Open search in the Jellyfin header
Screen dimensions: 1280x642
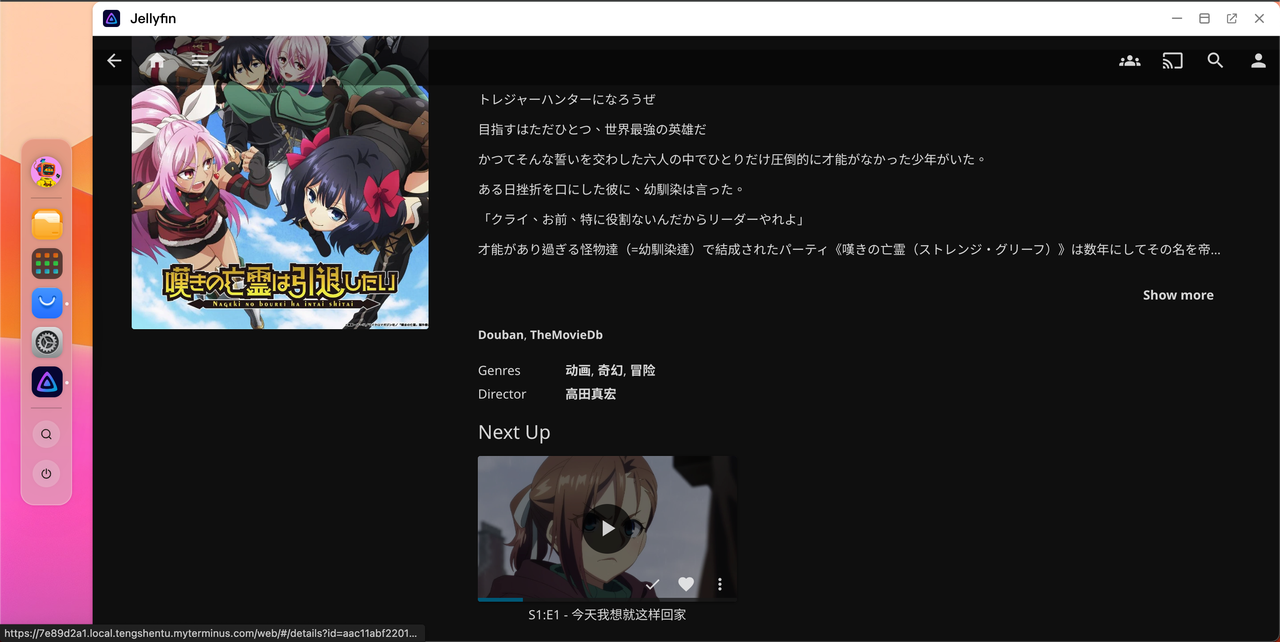pos(1215,61)
